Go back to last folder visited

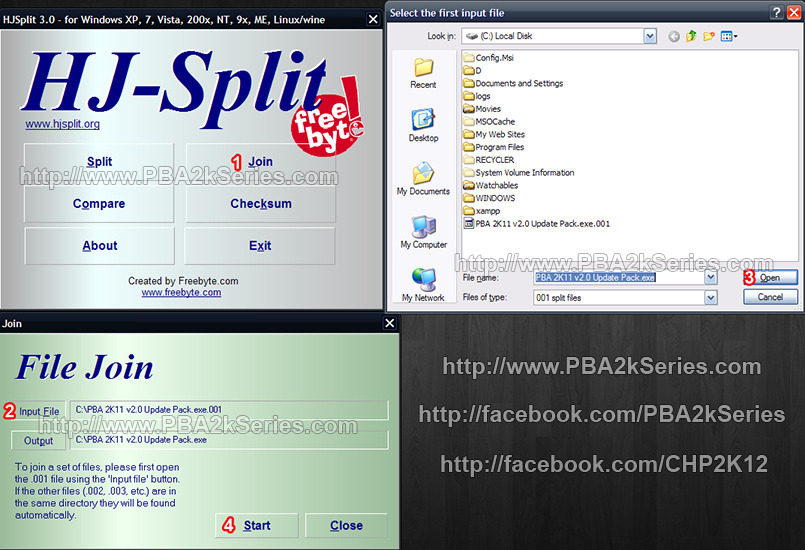674,36
